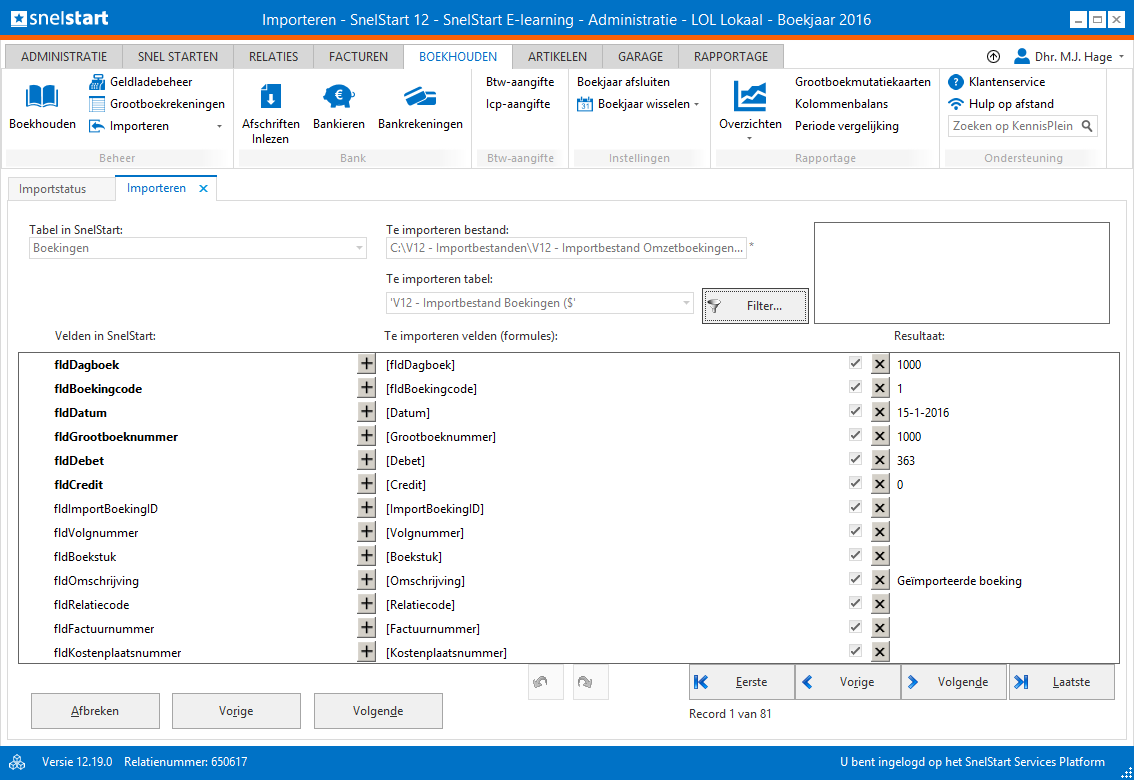Viewport: 1134px width, 780px height.
Task: Click the Afbreken button
Action: [95, 711]
